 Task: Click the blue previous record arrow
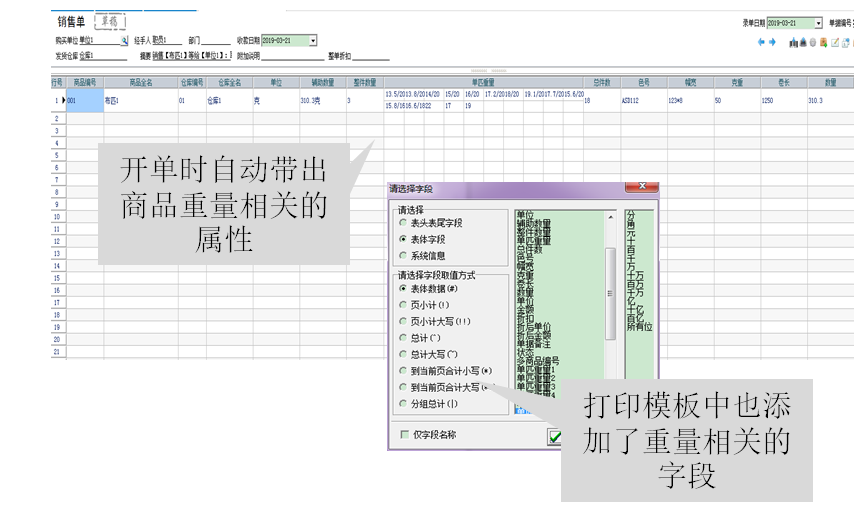coord(761,42)
